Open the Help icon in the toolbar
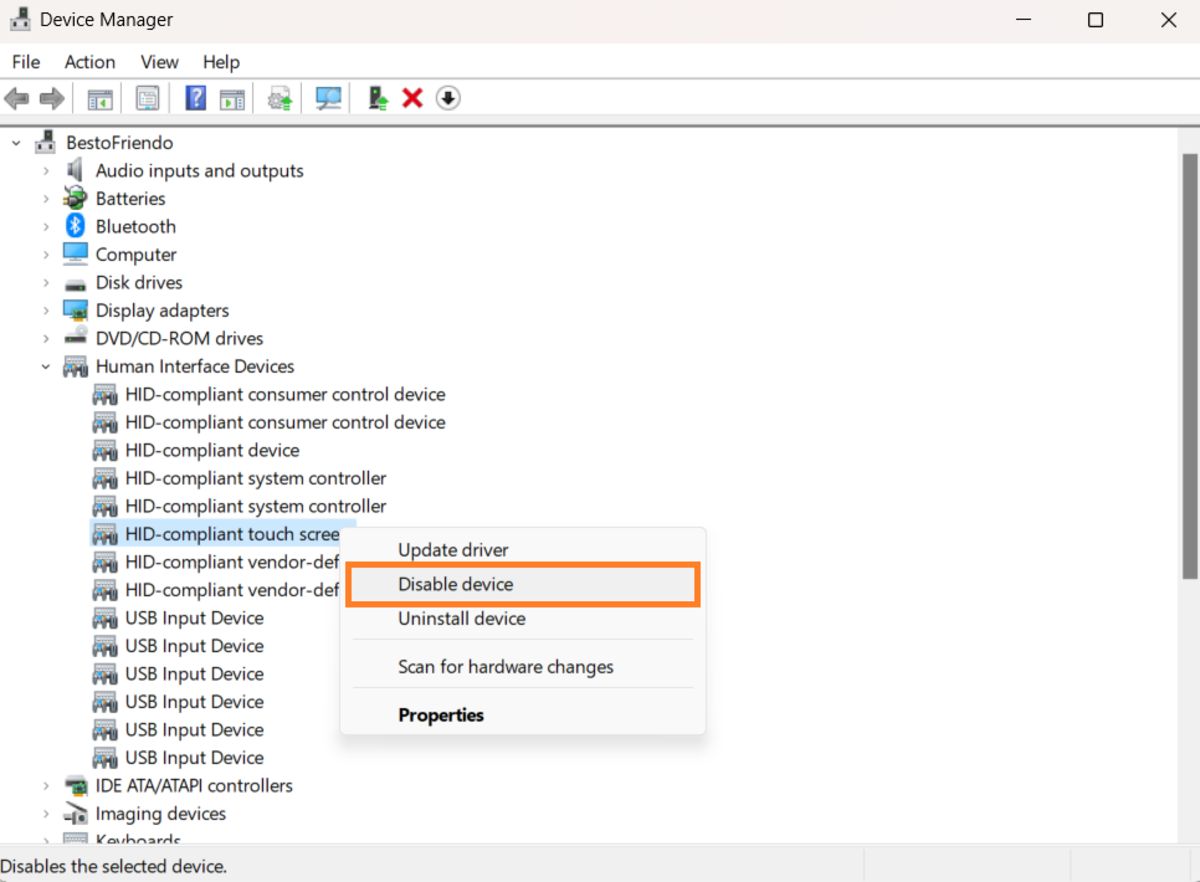Image resolution: width=1200 pixels, height=882 pixels. click(193, 97)
